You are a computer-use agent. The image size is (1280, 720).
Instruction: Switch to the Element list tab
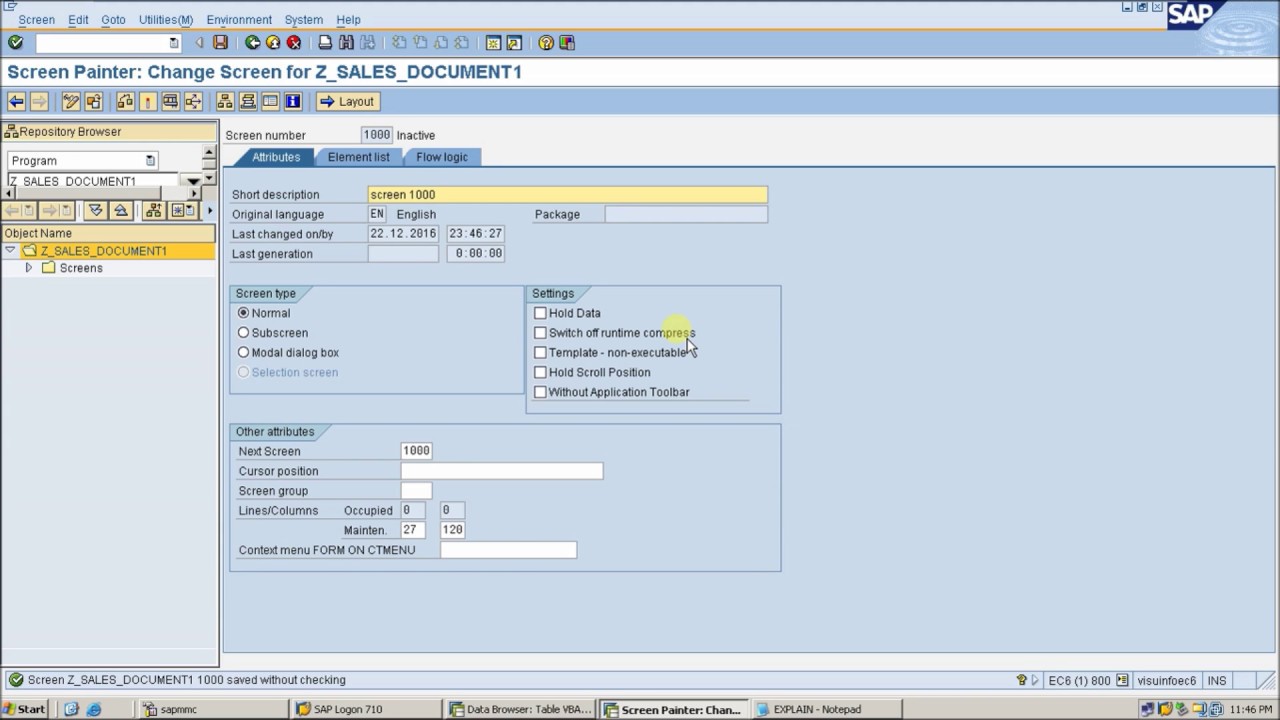pyautogui.click(x=358, y=157)
